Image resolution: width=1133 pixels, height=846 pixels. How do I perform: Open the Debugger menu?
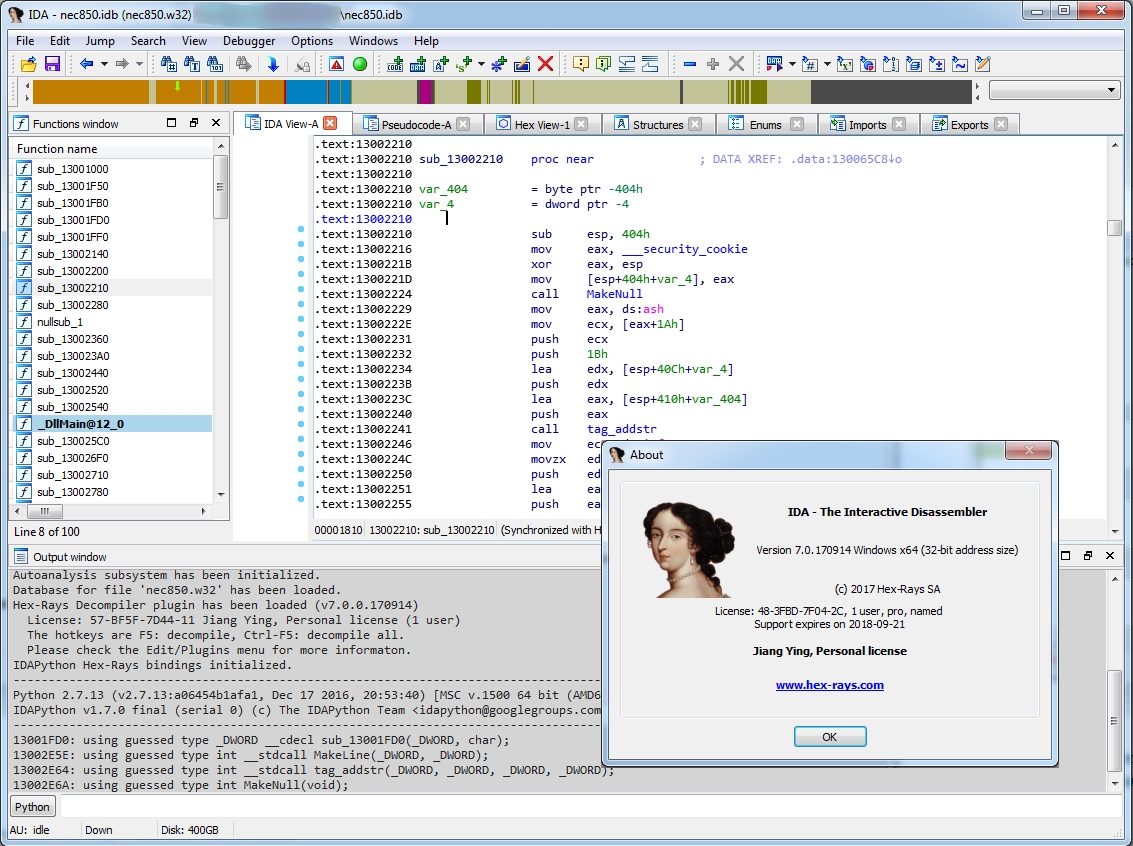249,40
